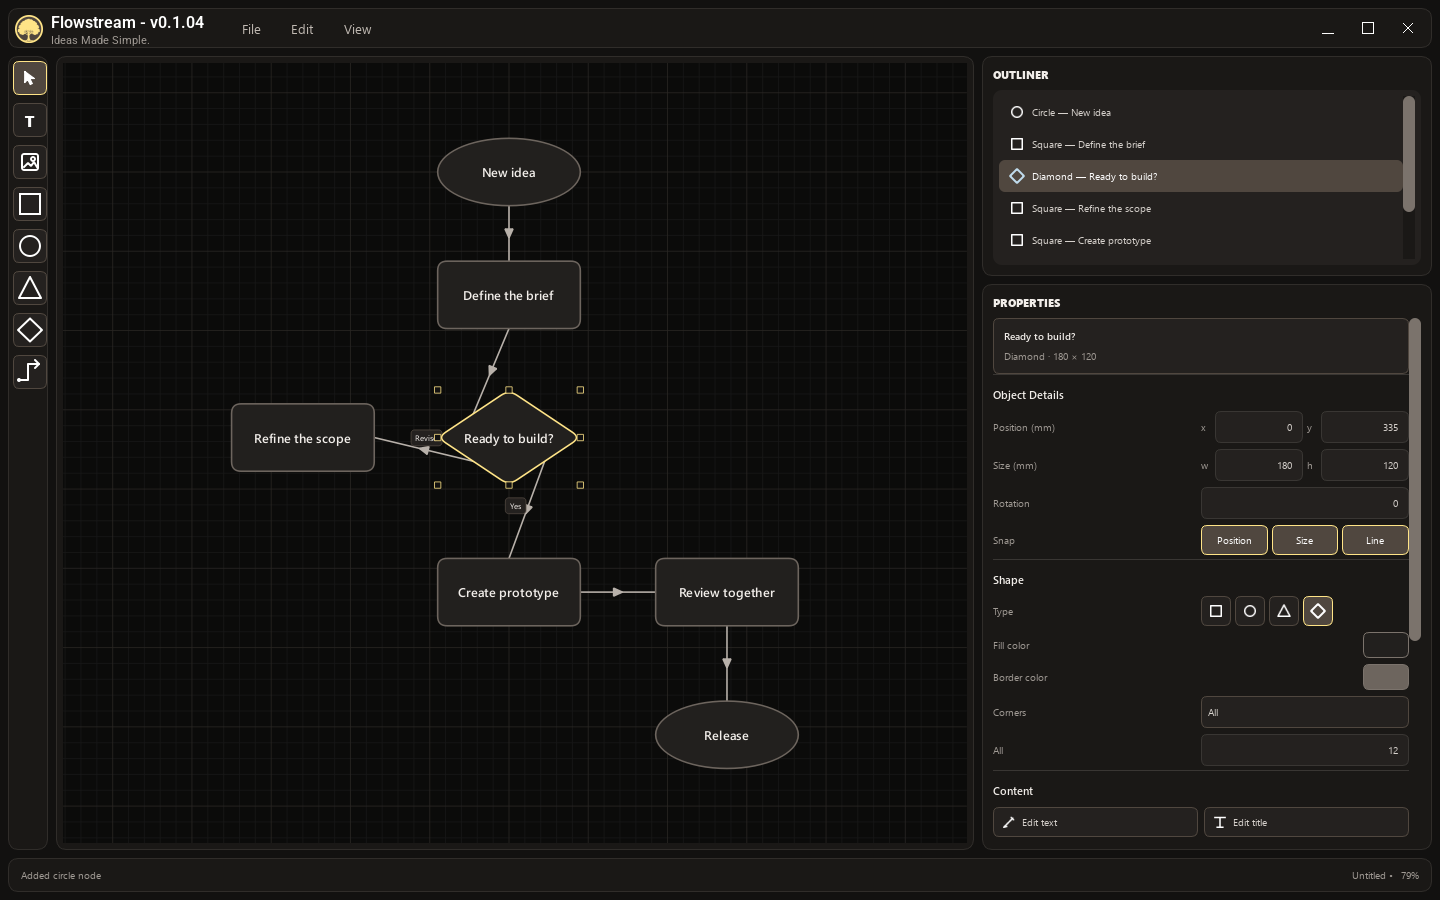This screenshot has height=900, width=1440.
Task: Select the pointer selection tool
Action: [30, 78]
